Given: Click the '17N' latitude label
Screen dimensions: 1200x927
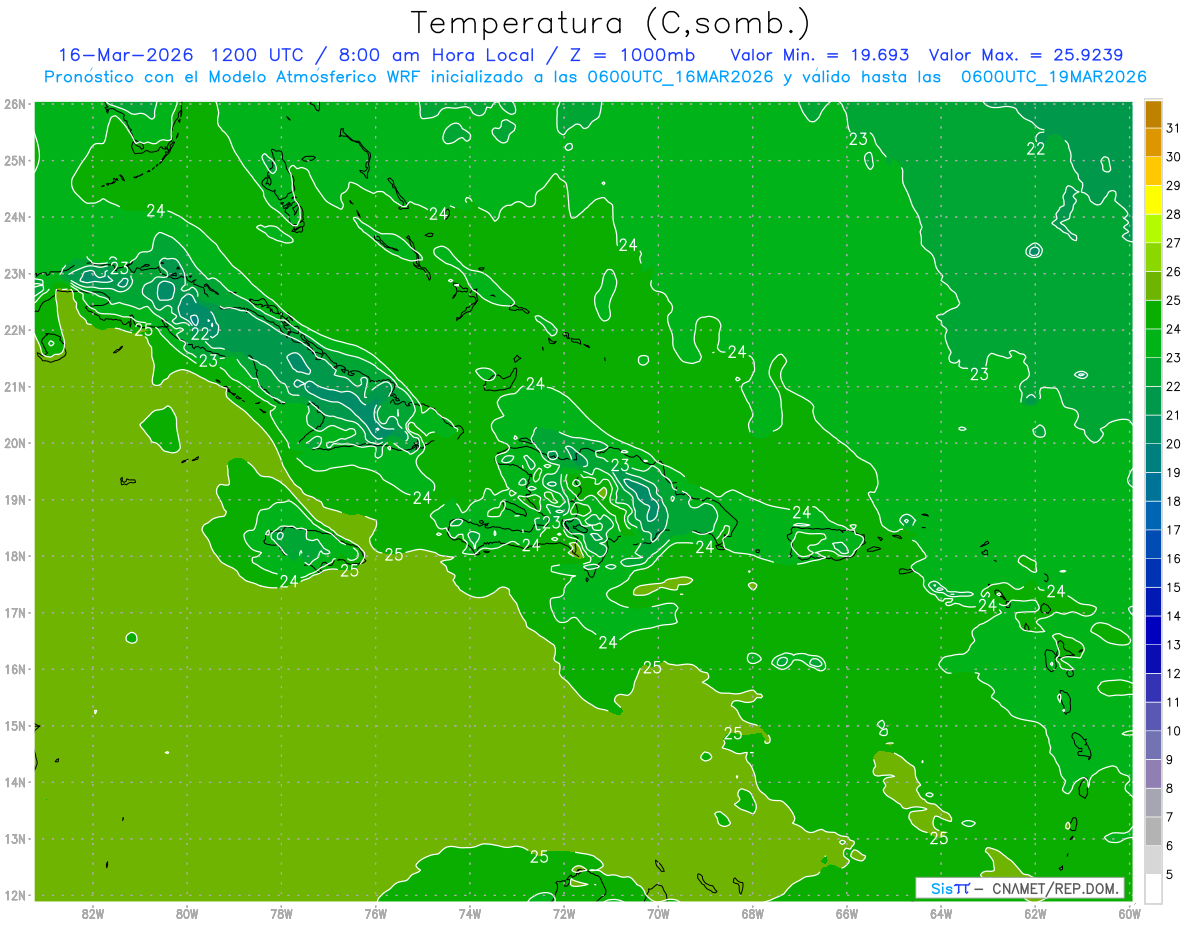Looking at the screenshot, I should pos(15,612).
